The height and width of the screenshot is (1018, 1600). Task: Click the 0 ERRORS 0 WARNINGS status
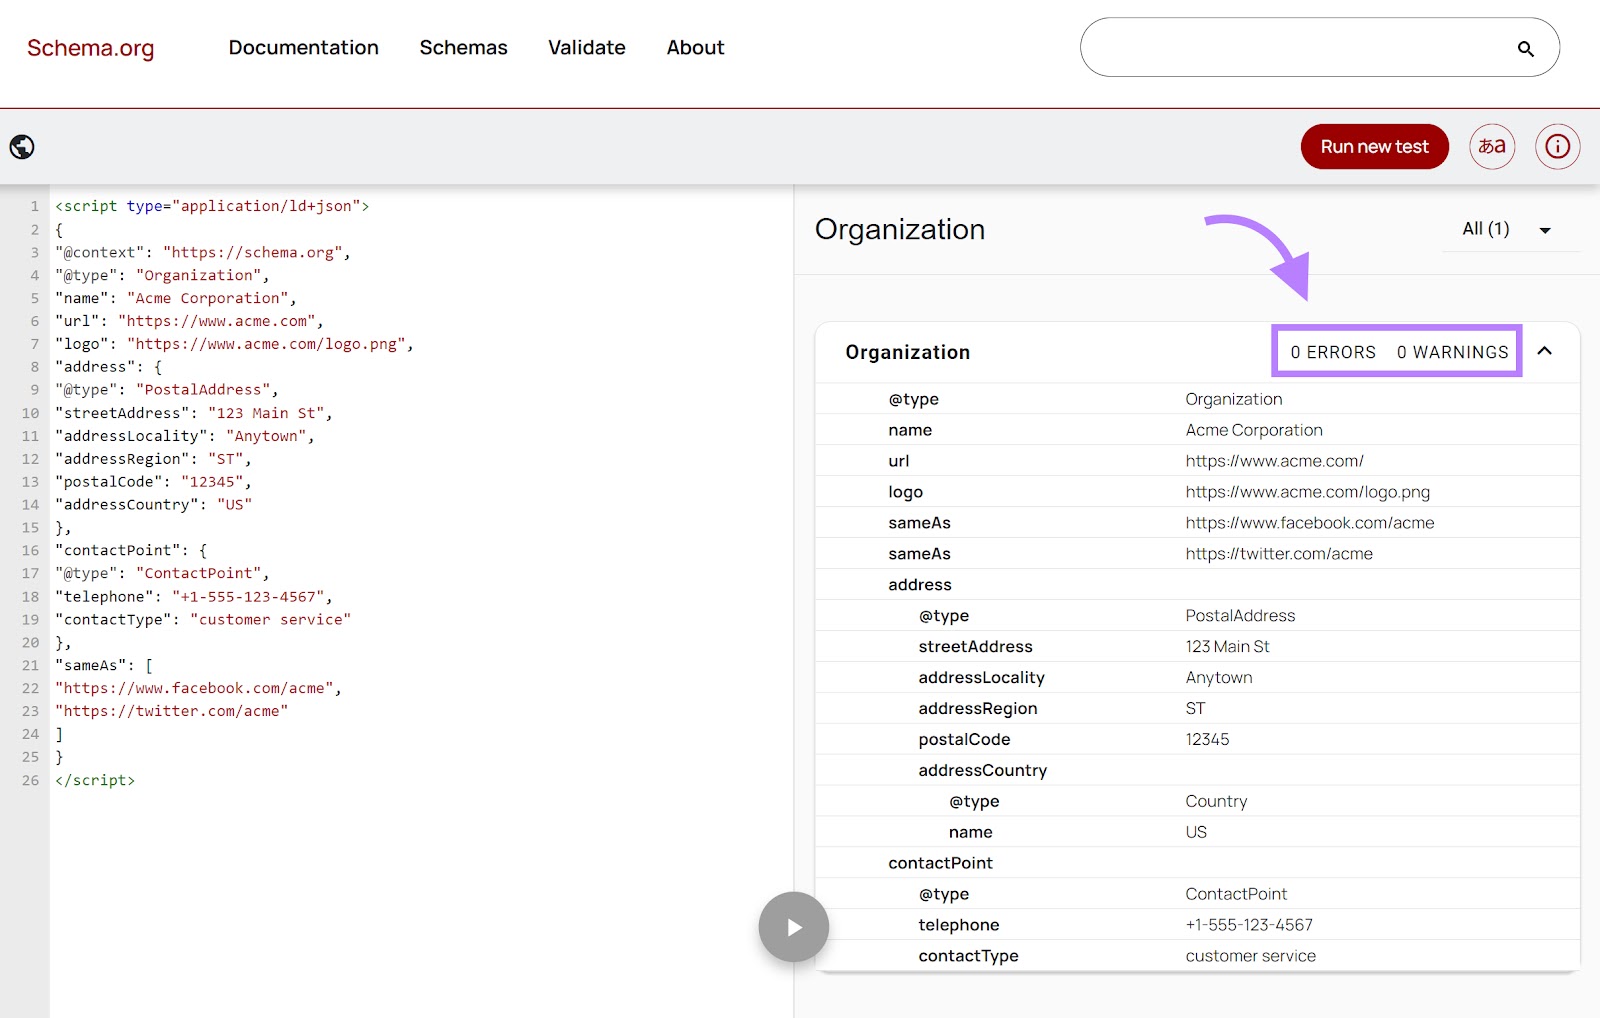click(1397, 352)
